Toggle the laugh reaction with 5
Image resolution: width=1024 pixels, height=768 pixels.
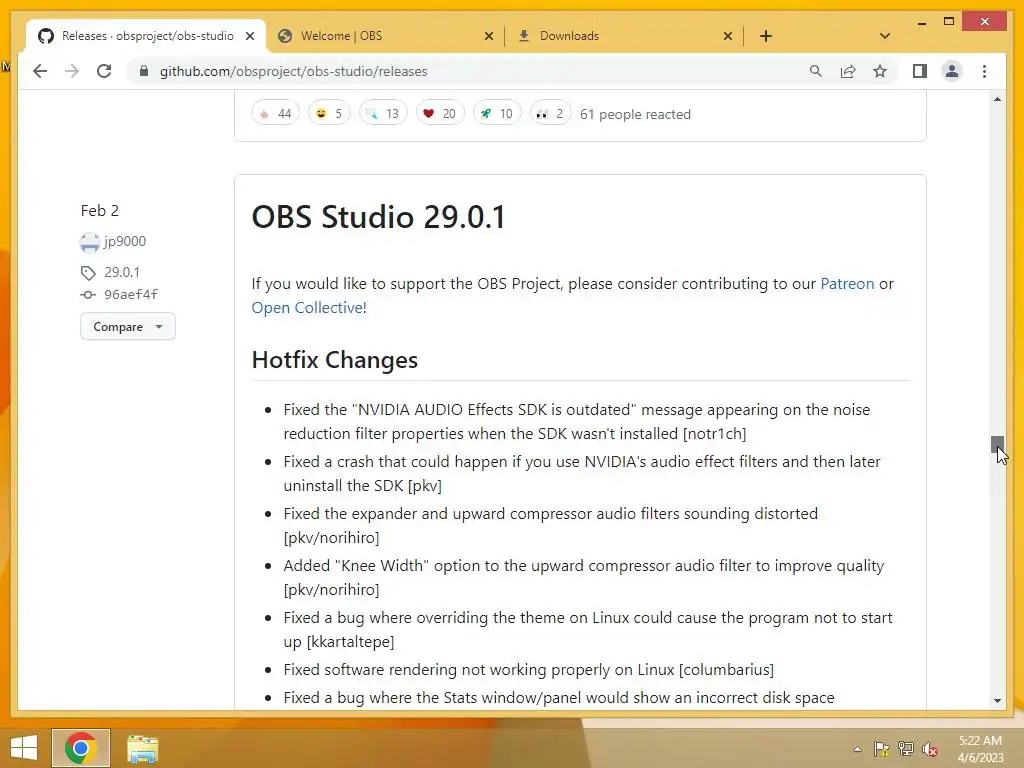pyautogui.click(x=329, y=114)
